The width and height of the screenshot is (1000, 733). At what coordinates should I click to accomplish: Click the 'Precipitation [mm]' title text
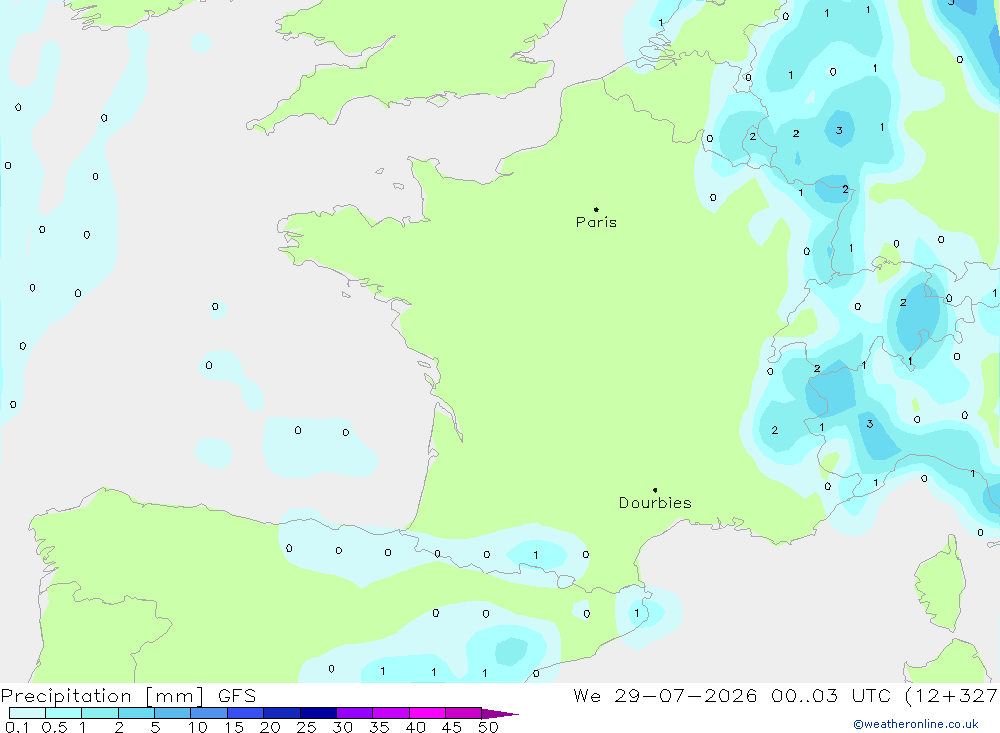click(103, 696)
